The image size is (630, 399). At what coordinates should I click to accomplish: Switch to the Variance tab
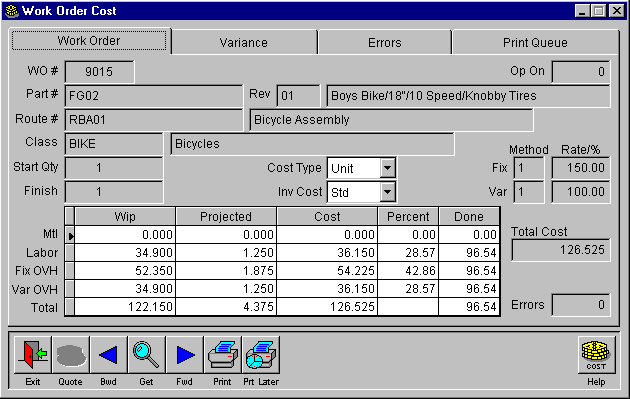243,42
